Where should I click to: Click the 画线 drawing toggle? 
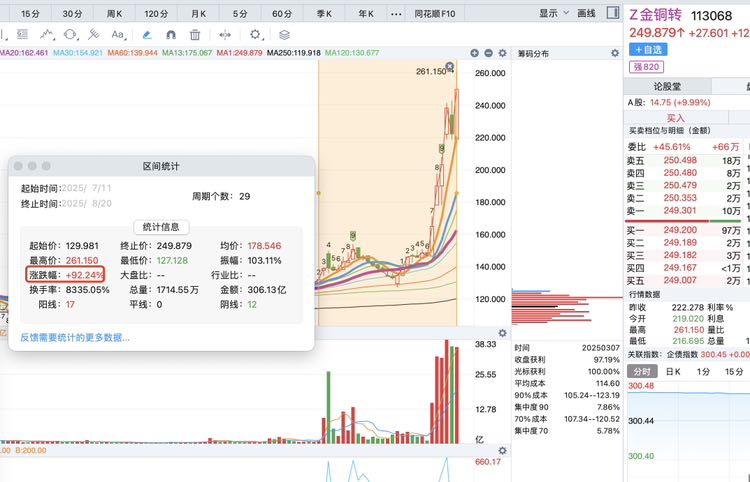(x=586, y=13)
